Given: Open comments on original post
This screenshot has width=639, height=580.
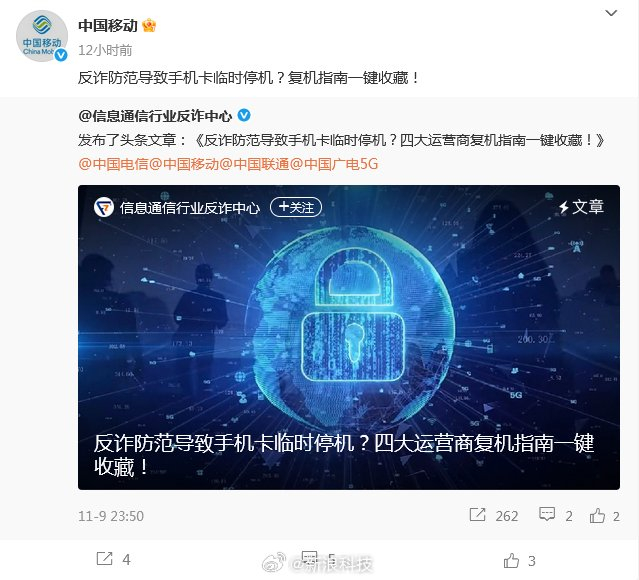Looking at the screenshot, I should [555, 516].
